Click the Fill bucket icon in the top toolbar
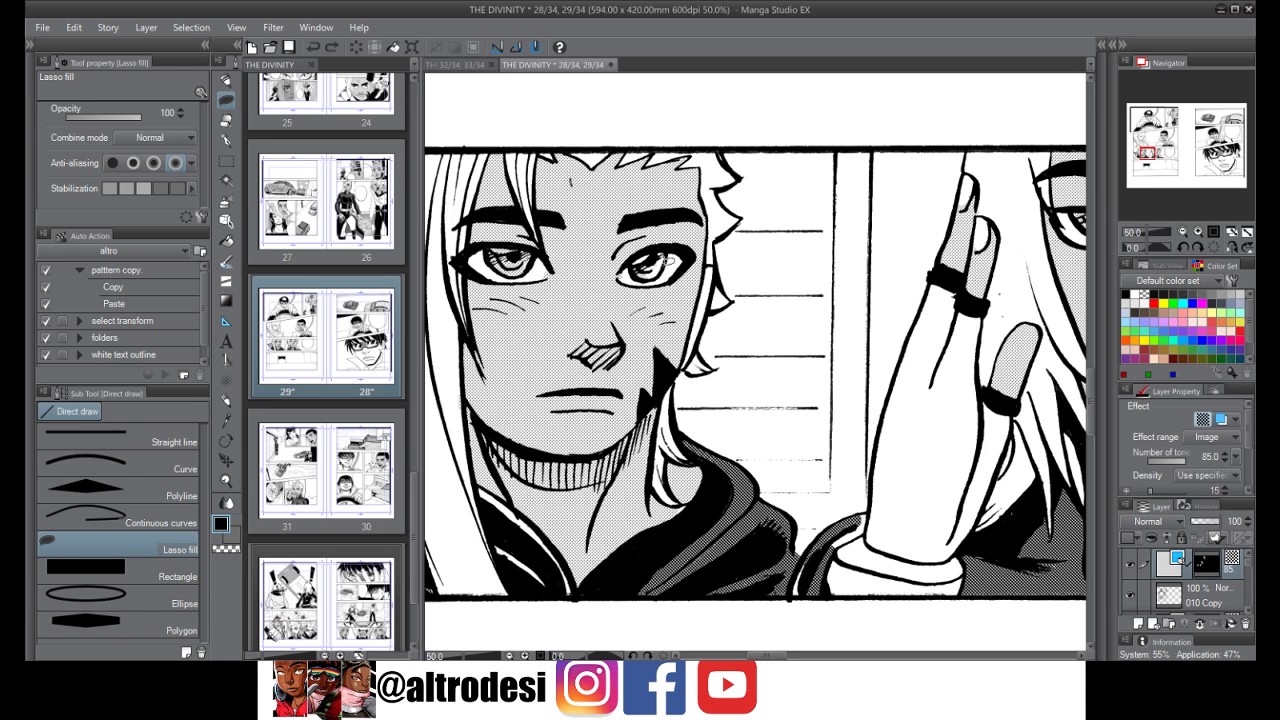This screenshot has width=1280, height=720. click(x=393, y=47)
